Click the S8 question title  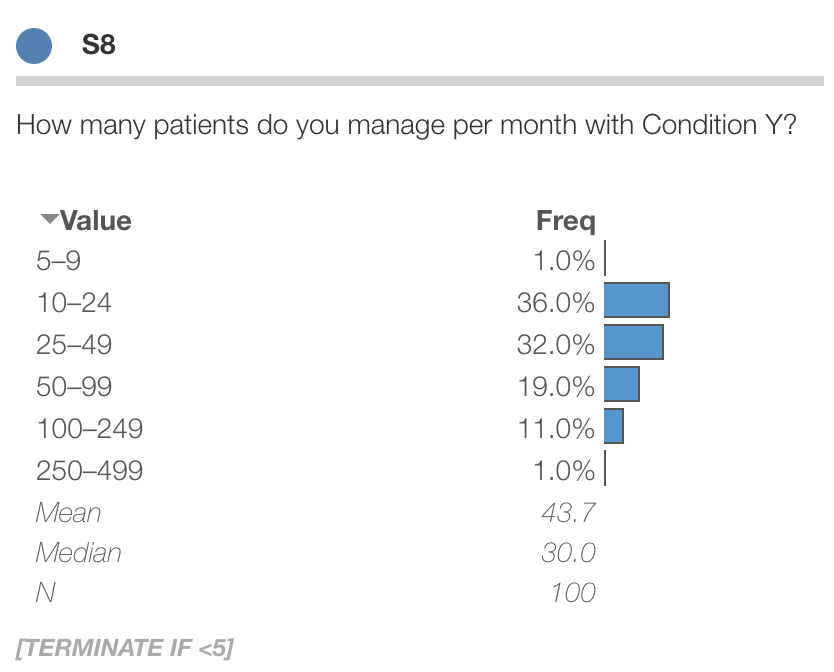[98, 45]
